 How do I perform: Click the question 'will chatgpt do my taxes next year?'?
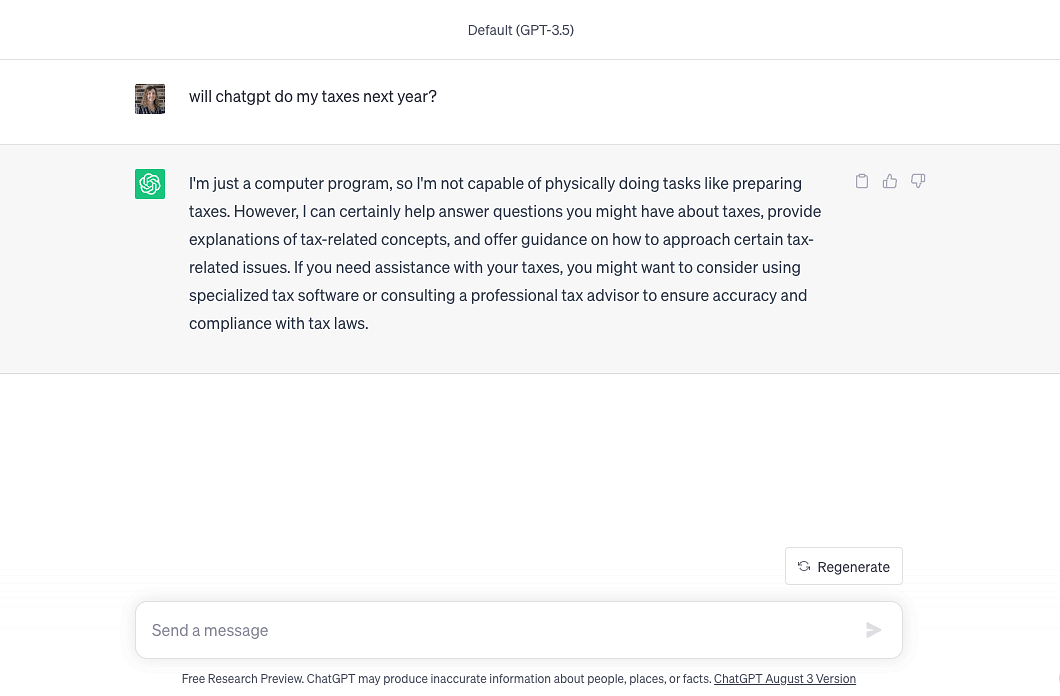point(313,97)
